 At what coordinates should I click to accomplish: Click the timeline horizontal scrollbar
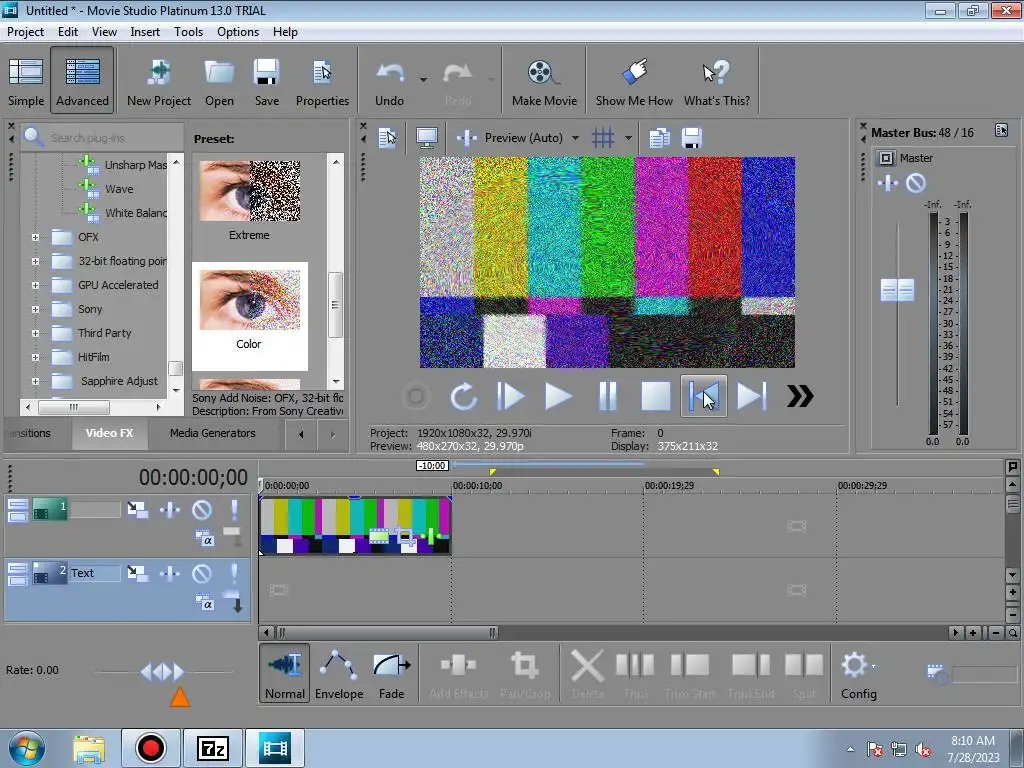pyautogui.click(x=386, y=633)
